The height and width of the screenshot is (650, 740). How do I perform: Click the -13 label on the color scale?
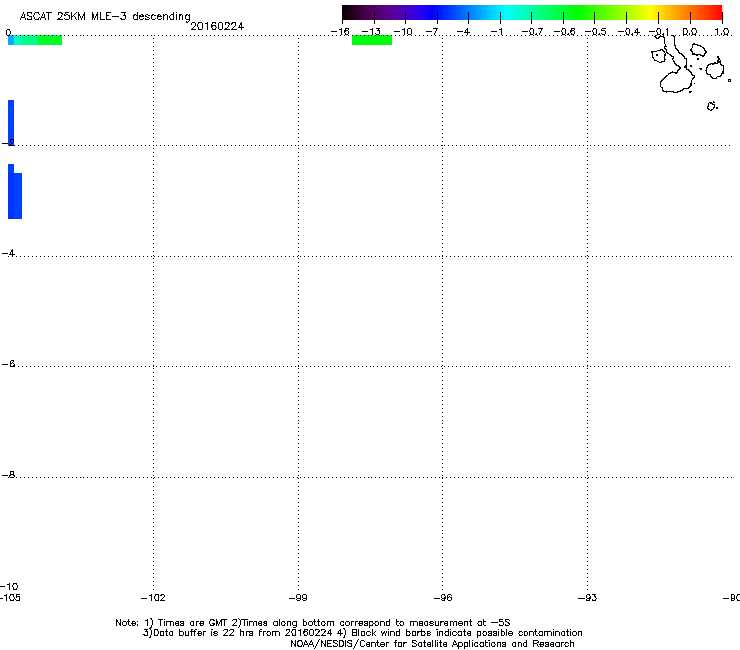coord(371,32)
